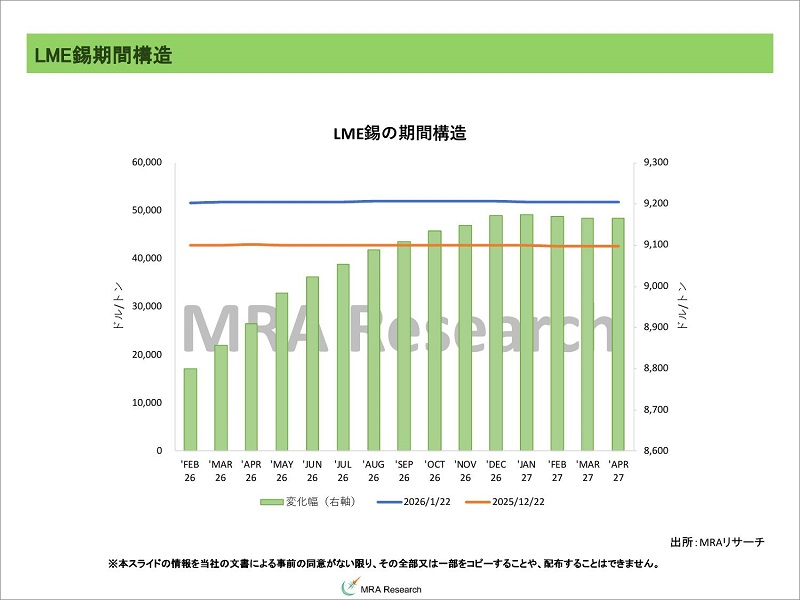Click the 'FEB 26 green bar
This screenshot has width=800, height=600.
(x=190, y=410)
